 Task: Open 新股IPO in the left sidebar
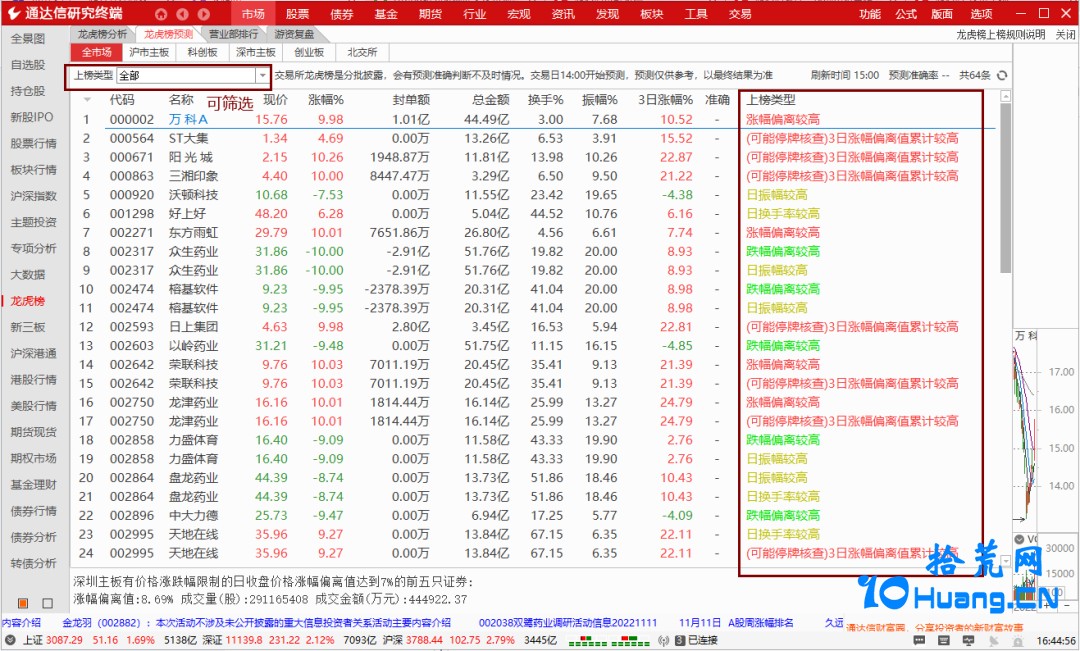[32, 117]
